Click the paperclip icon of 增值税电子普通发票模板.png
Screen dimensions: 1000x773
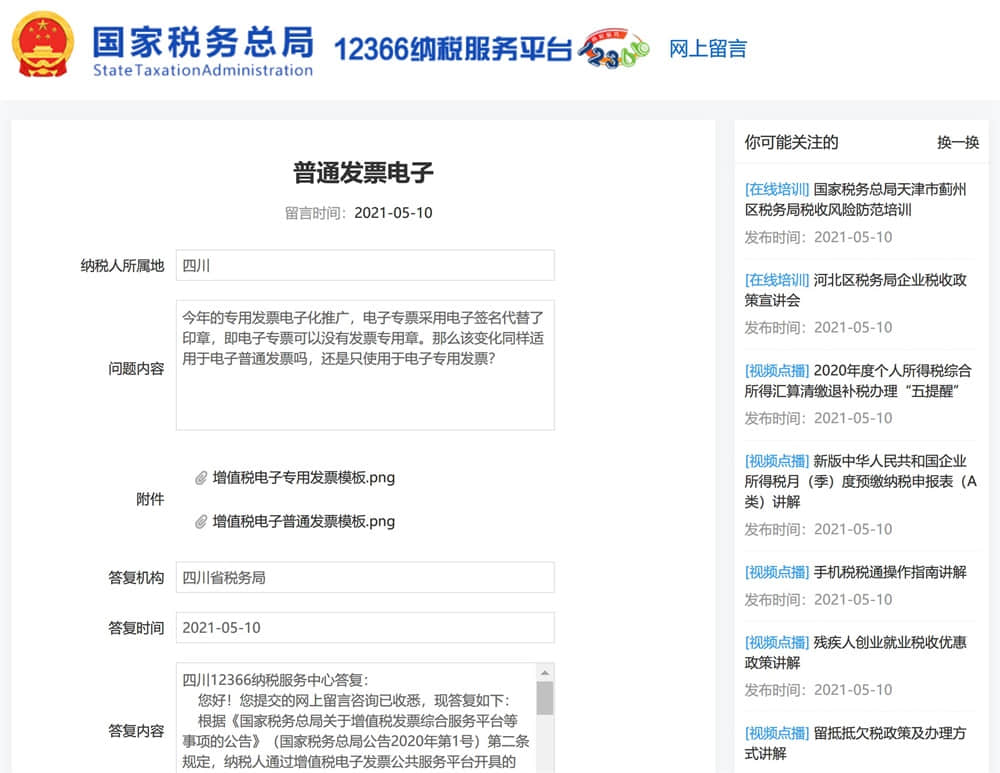pos(200,522)
